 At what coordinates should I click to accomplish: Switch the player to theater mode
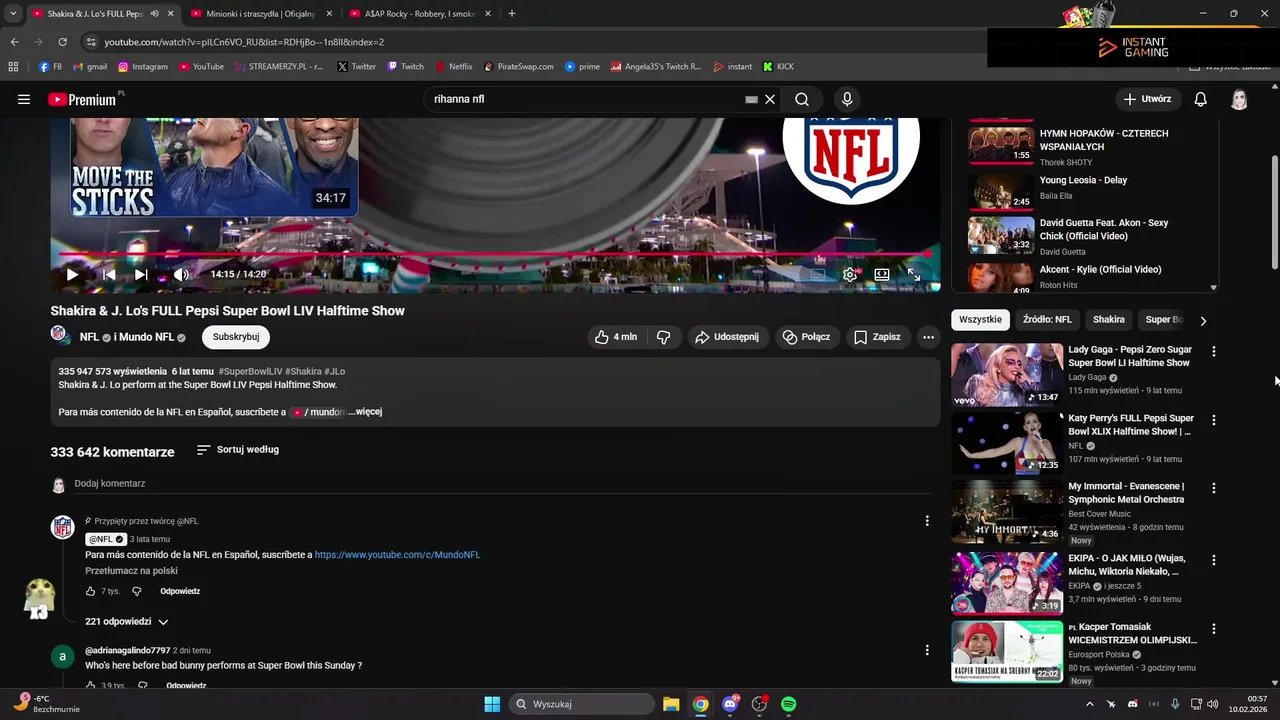tap(882, 274)
